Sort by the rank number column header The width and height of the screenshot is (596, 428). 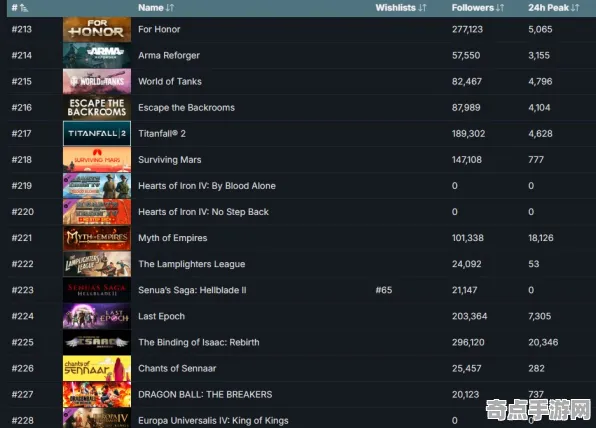19,8
